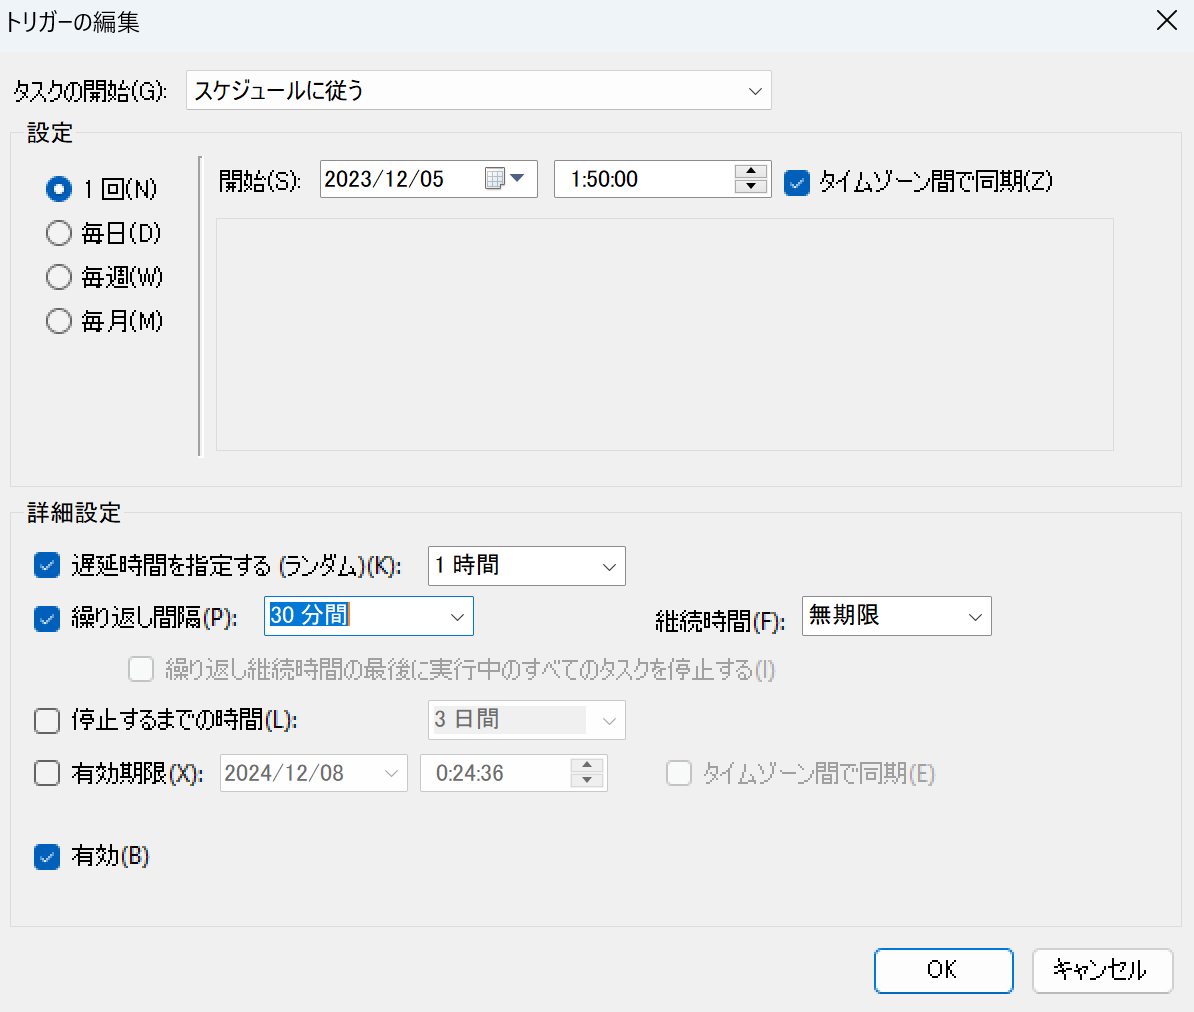Toggle タイムゾーン間で同期(Z) checkbox

tap(797, 183)
